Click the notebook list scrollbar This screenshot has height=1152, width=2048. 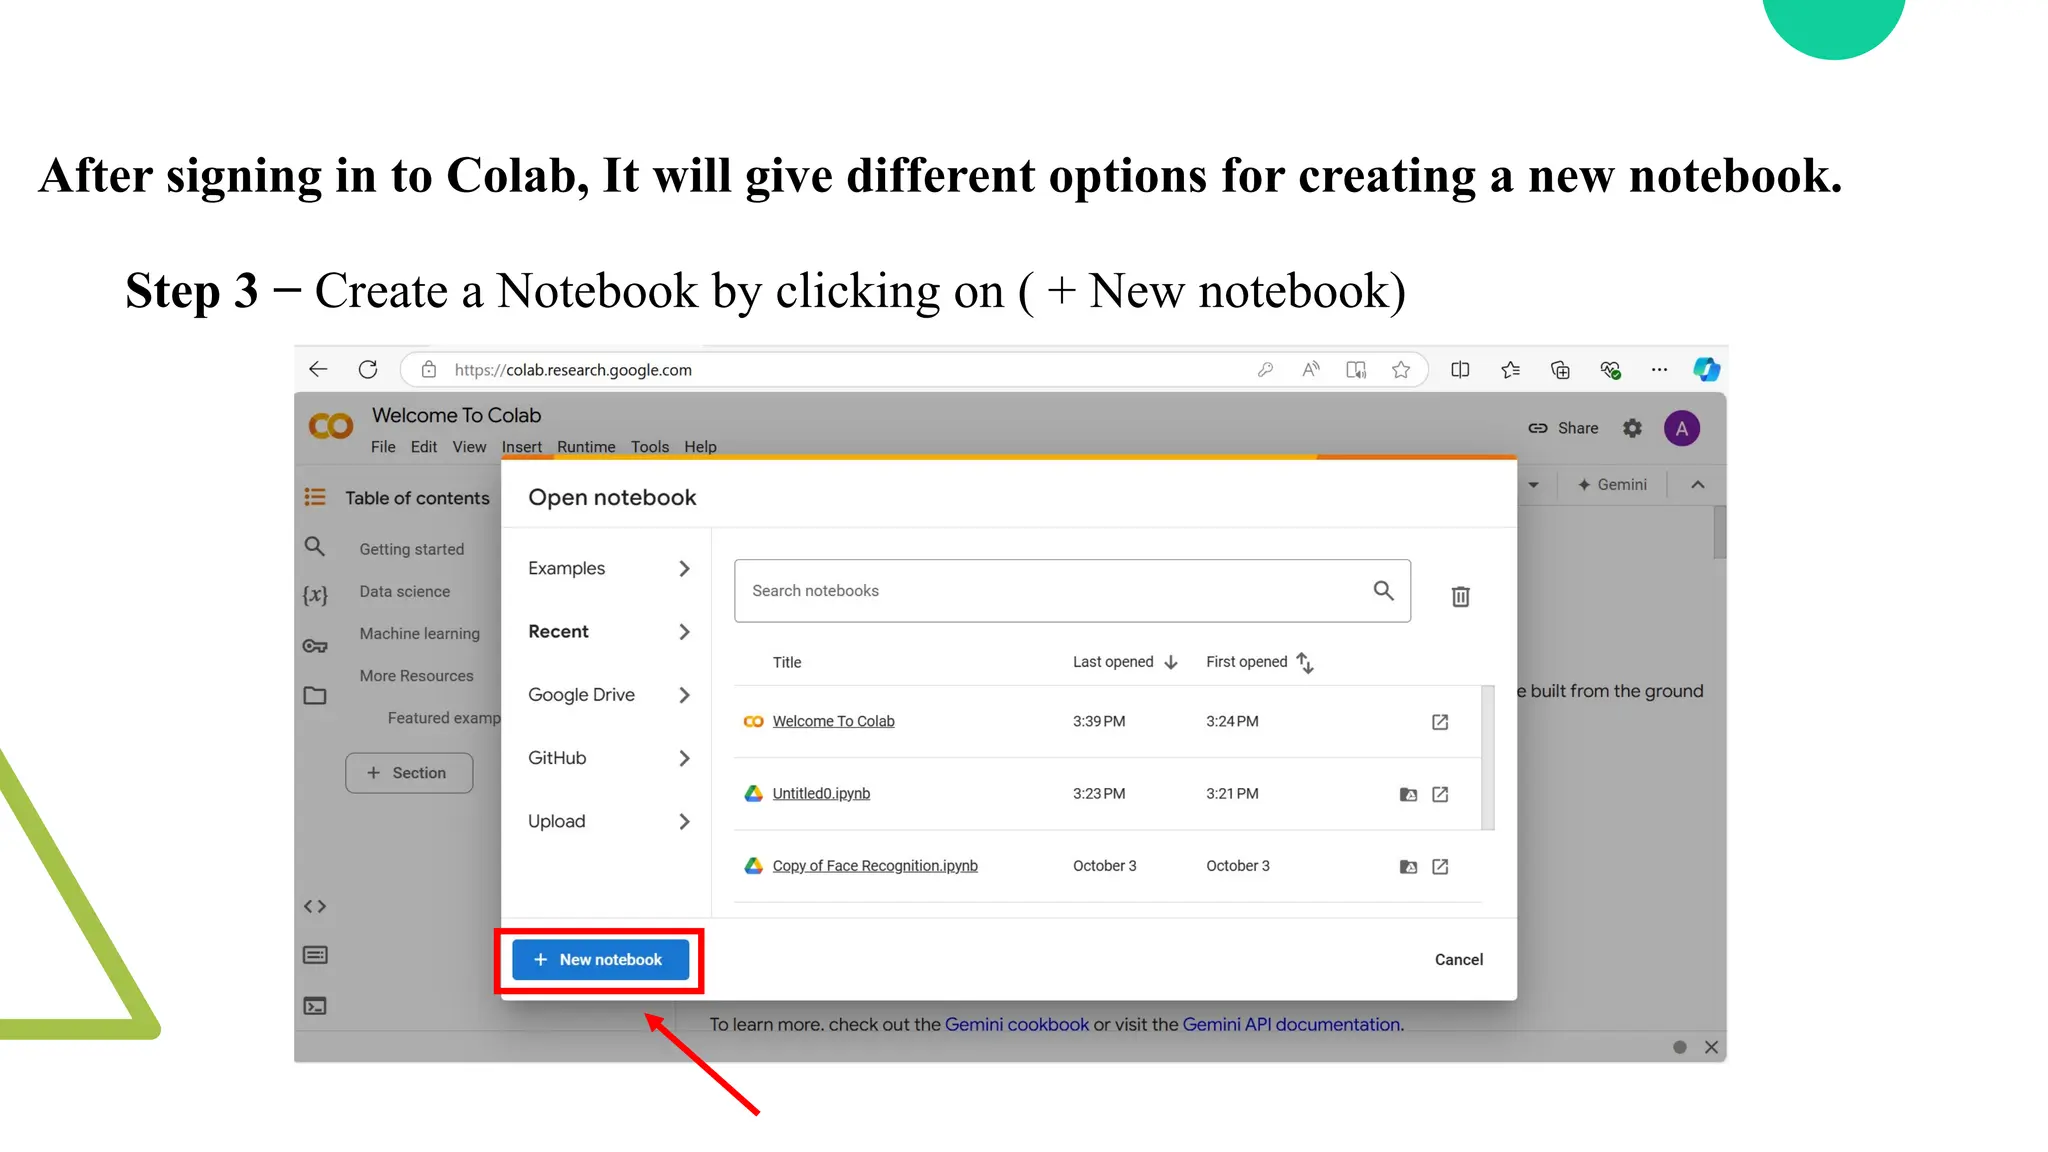pyautogui.click(x=1488, y=757)
